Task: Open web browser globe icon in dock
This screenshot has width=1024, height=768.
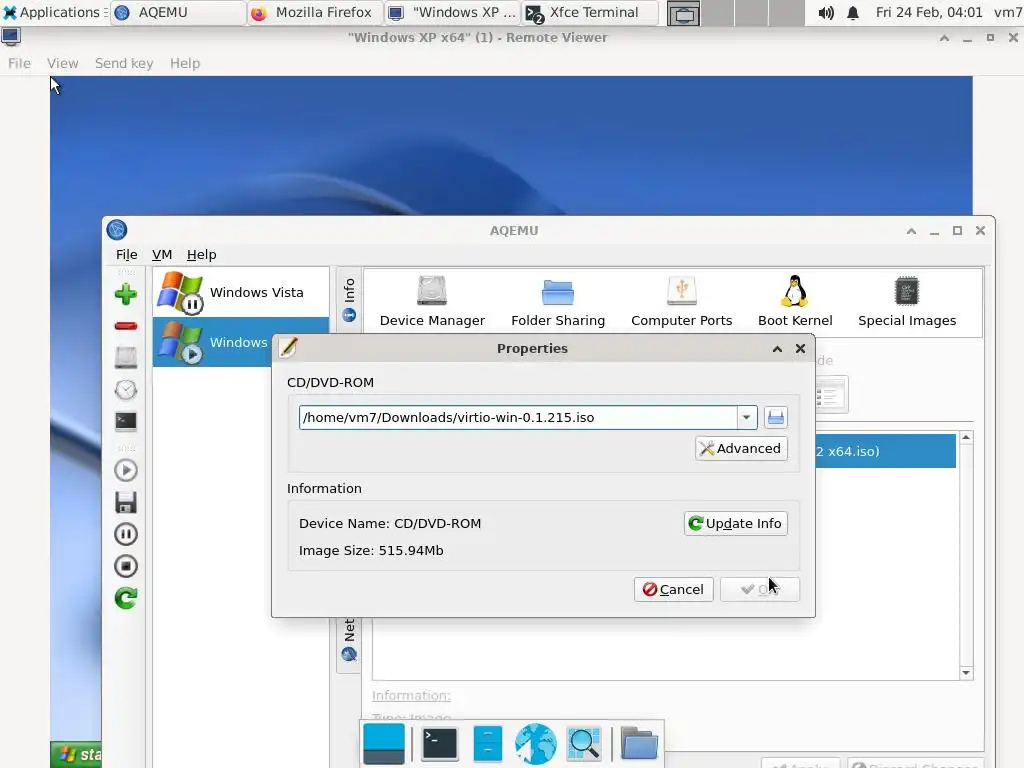Action: pos(536,744)
